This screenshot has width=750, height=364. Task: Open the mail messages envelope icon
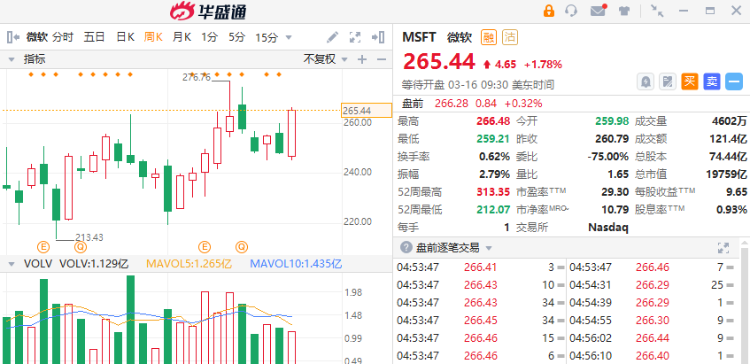point(598,11)
